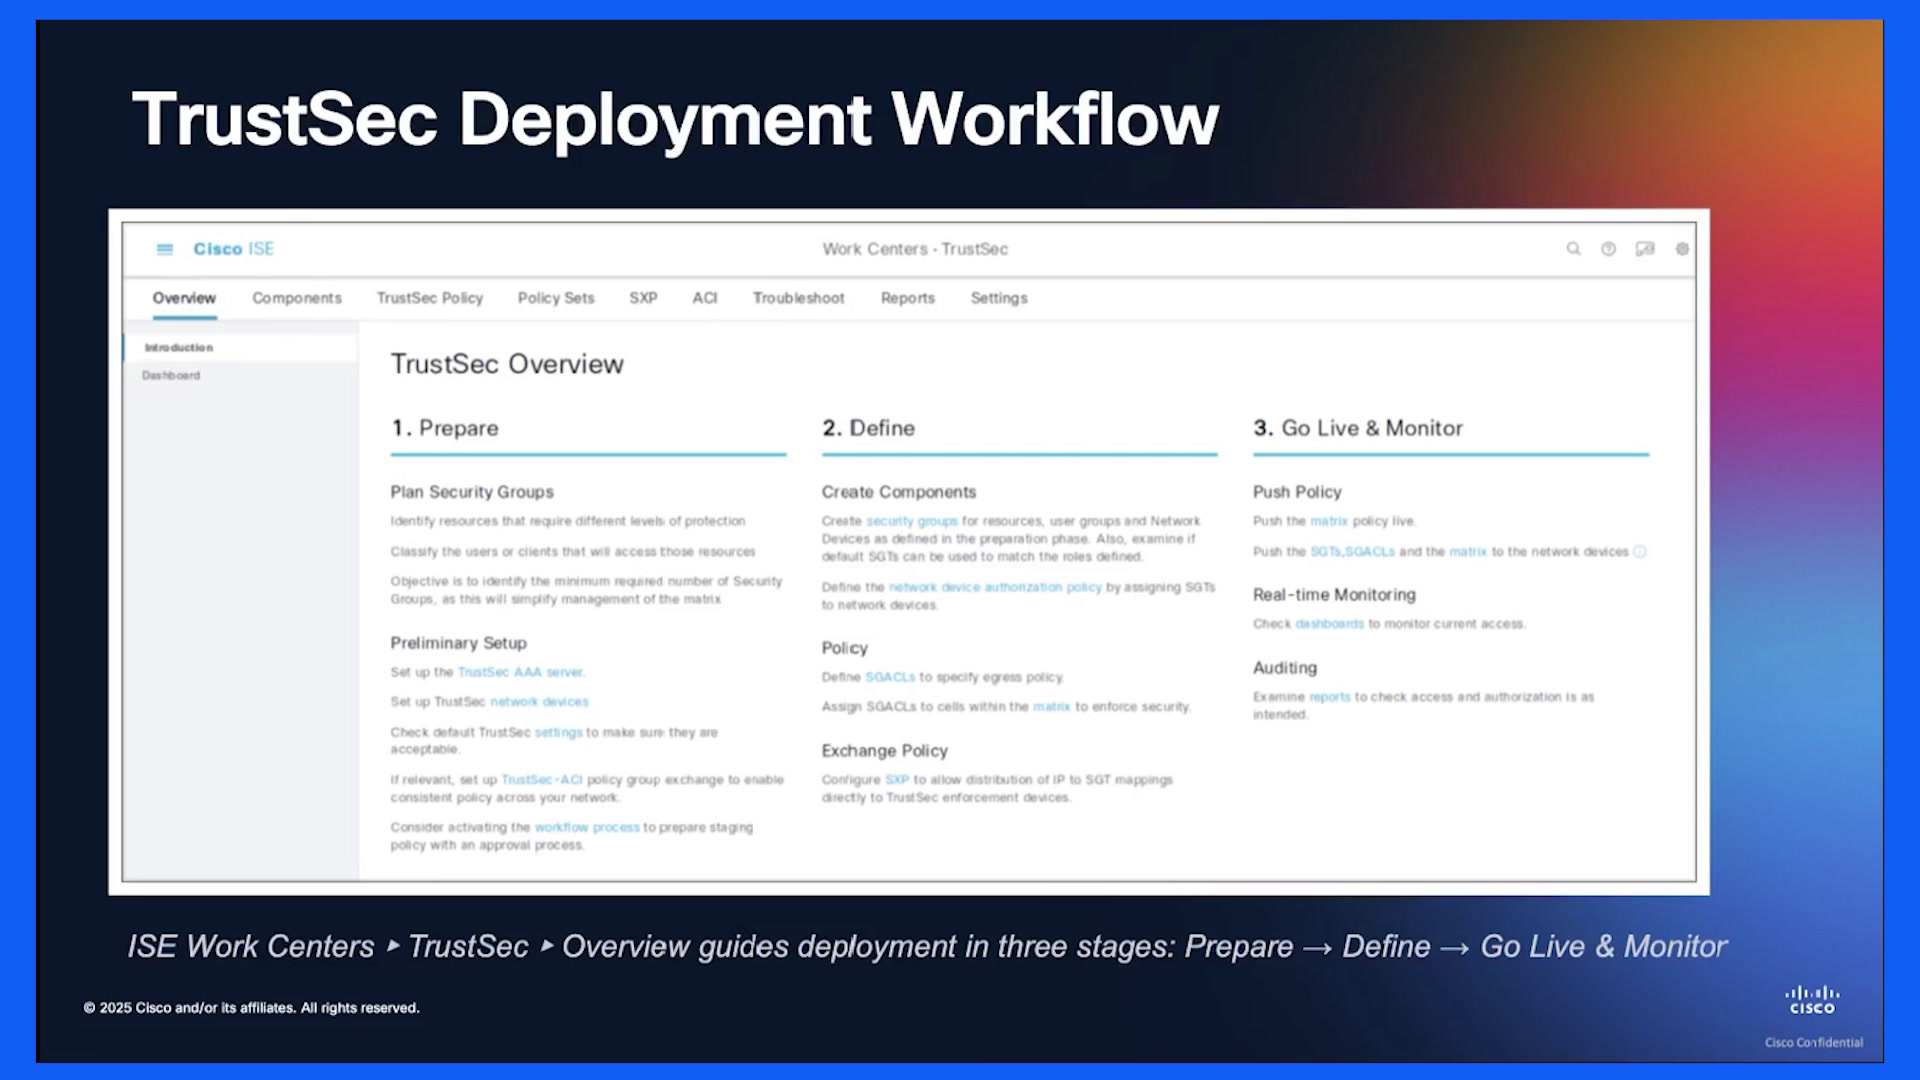Open the Reports tab
The height and width of the screenshot is (1080, 1920).
(908, 298)
